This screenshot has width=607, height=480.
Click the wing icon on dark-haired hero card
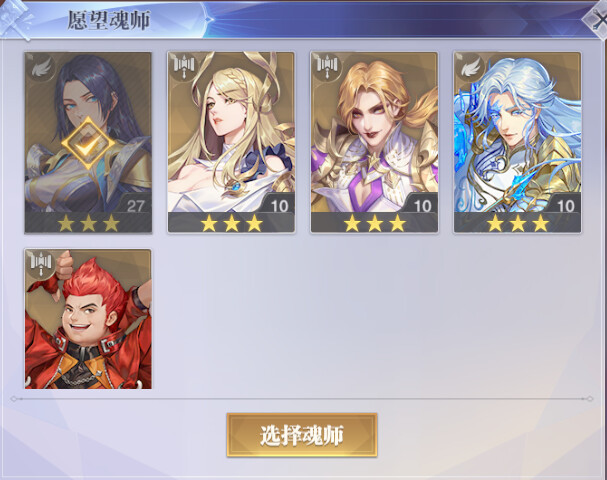[x=41, y=68]
